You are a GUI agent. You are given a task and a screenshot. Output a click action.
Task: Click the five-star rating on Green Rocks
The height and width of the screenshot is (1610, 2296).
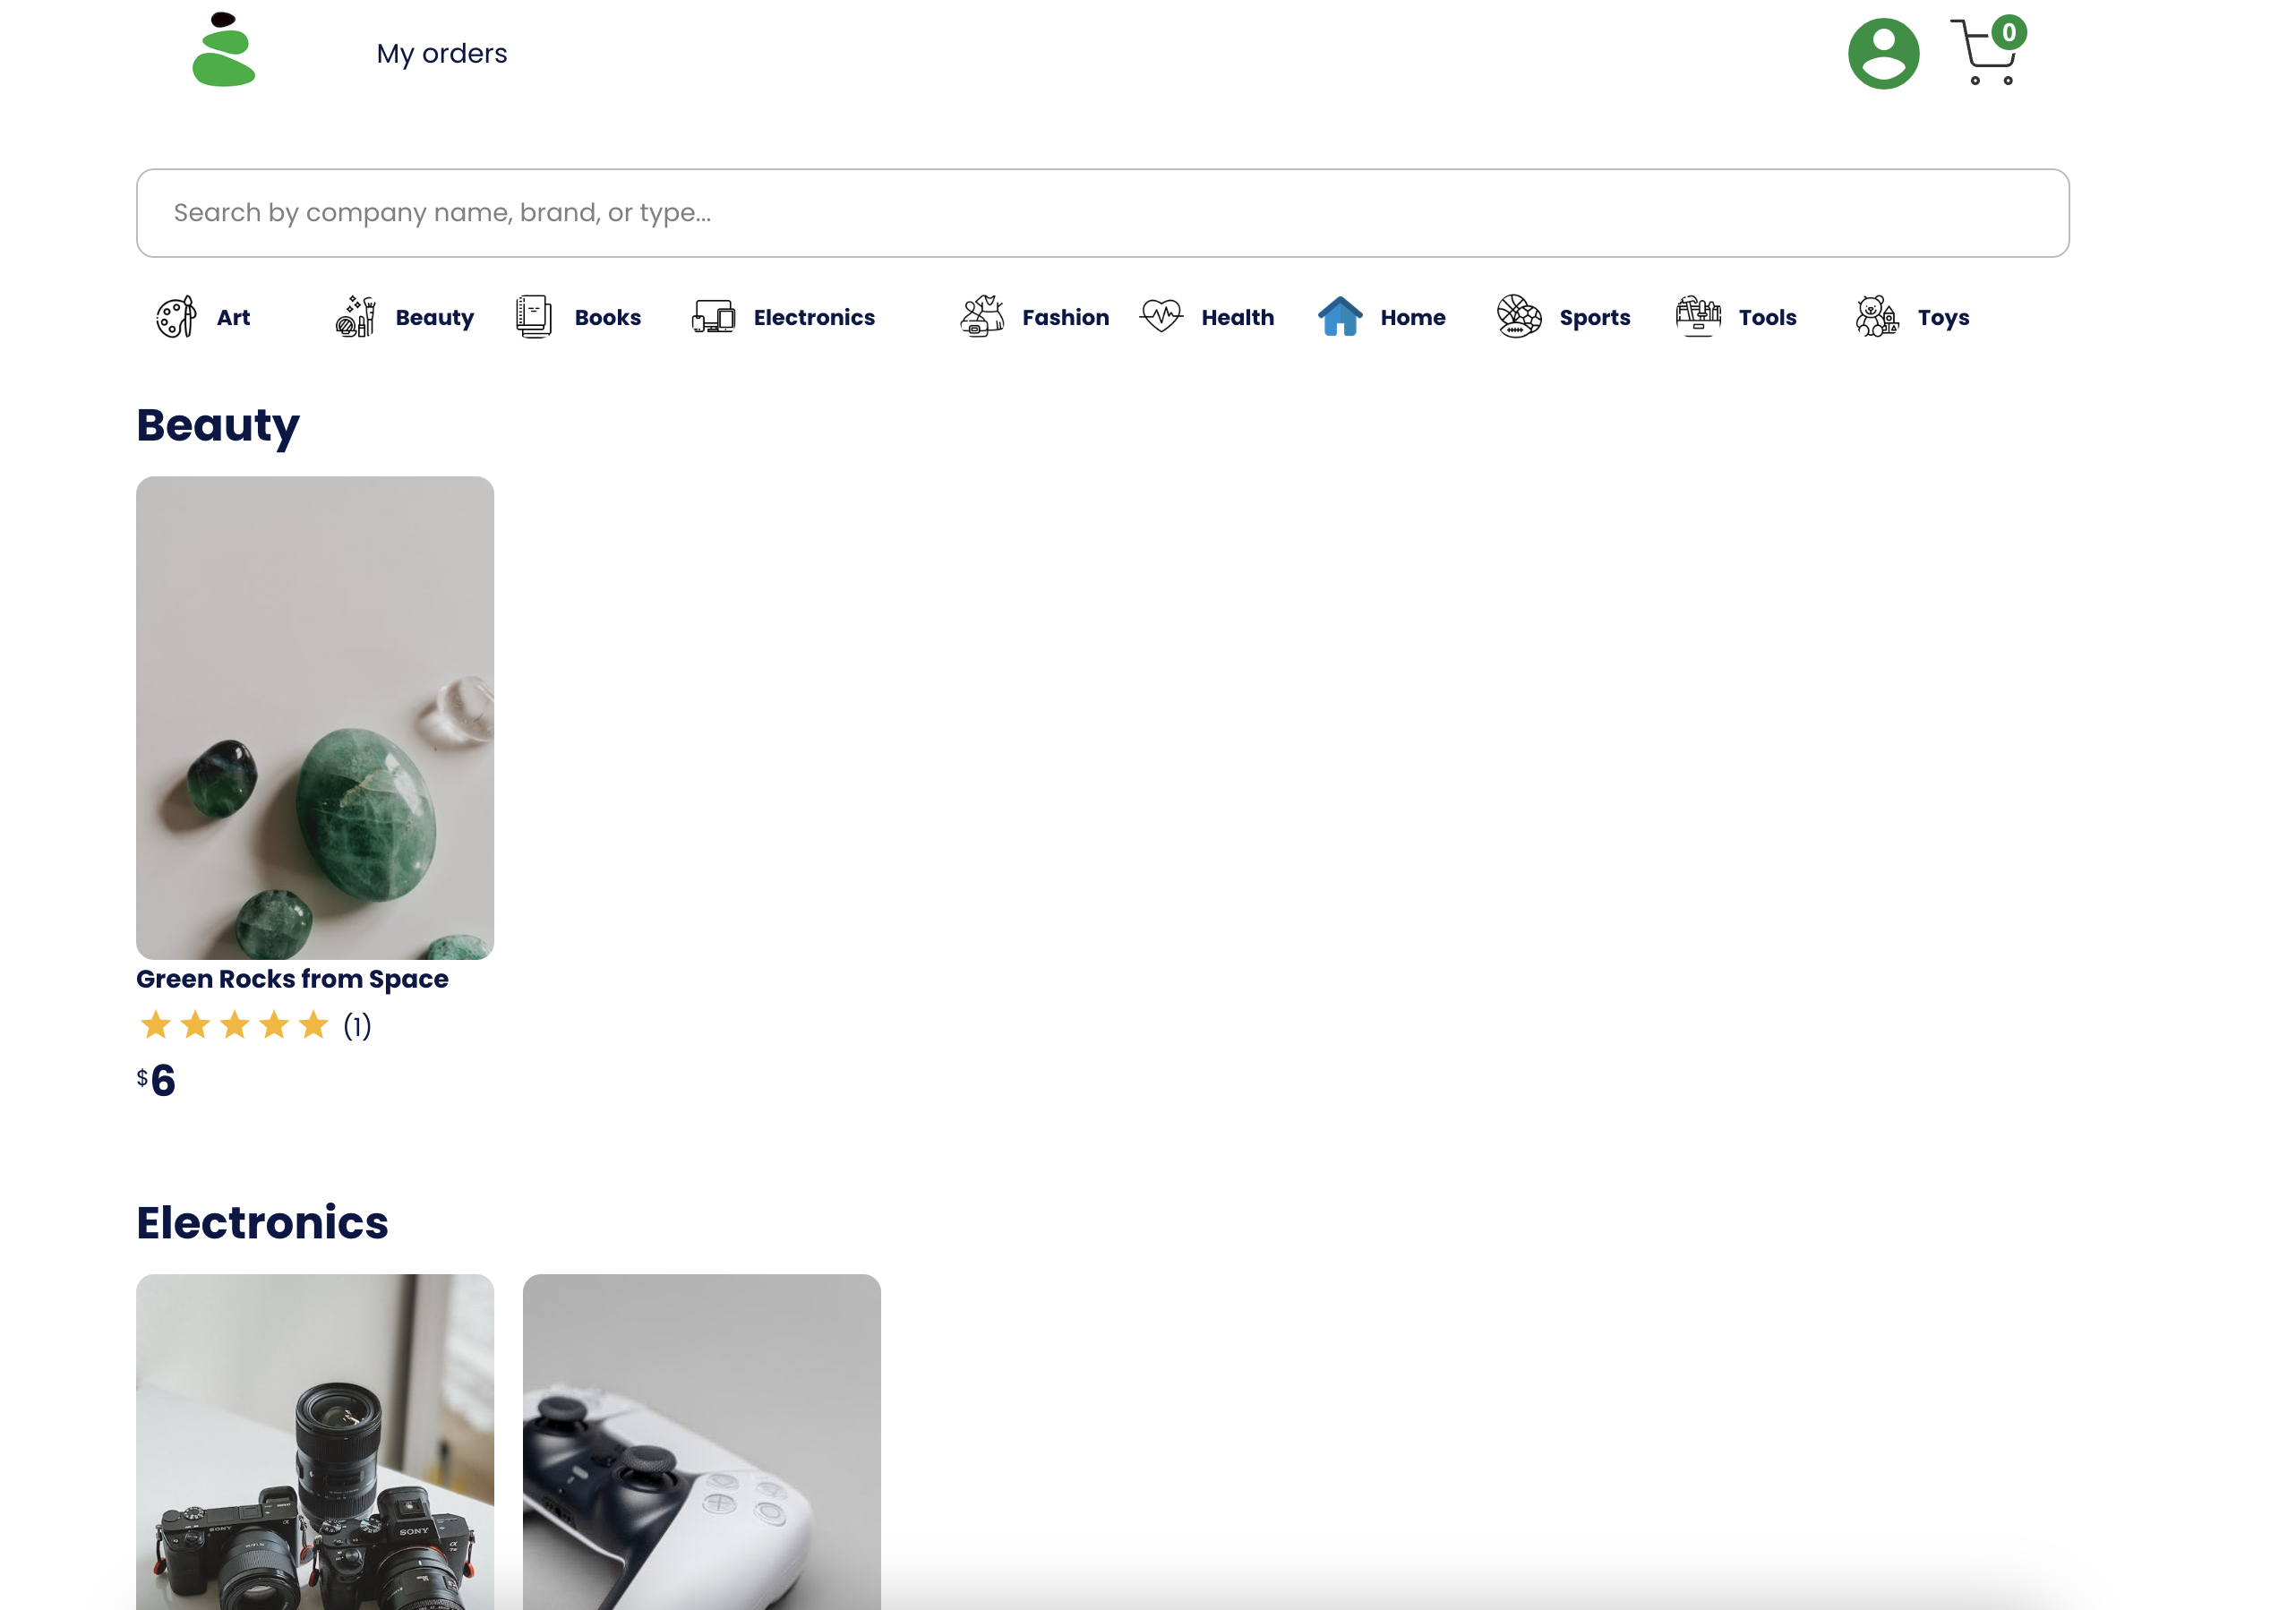(235, 1025)
